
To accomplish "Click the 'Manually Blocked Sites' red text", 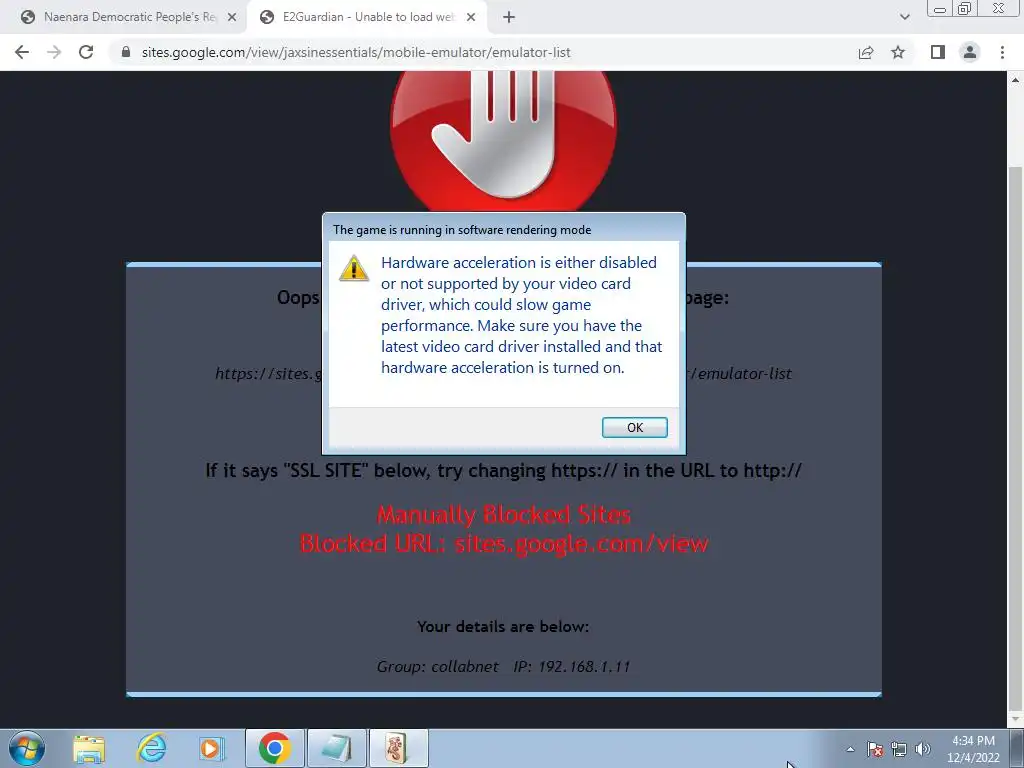I will [504, 515].
